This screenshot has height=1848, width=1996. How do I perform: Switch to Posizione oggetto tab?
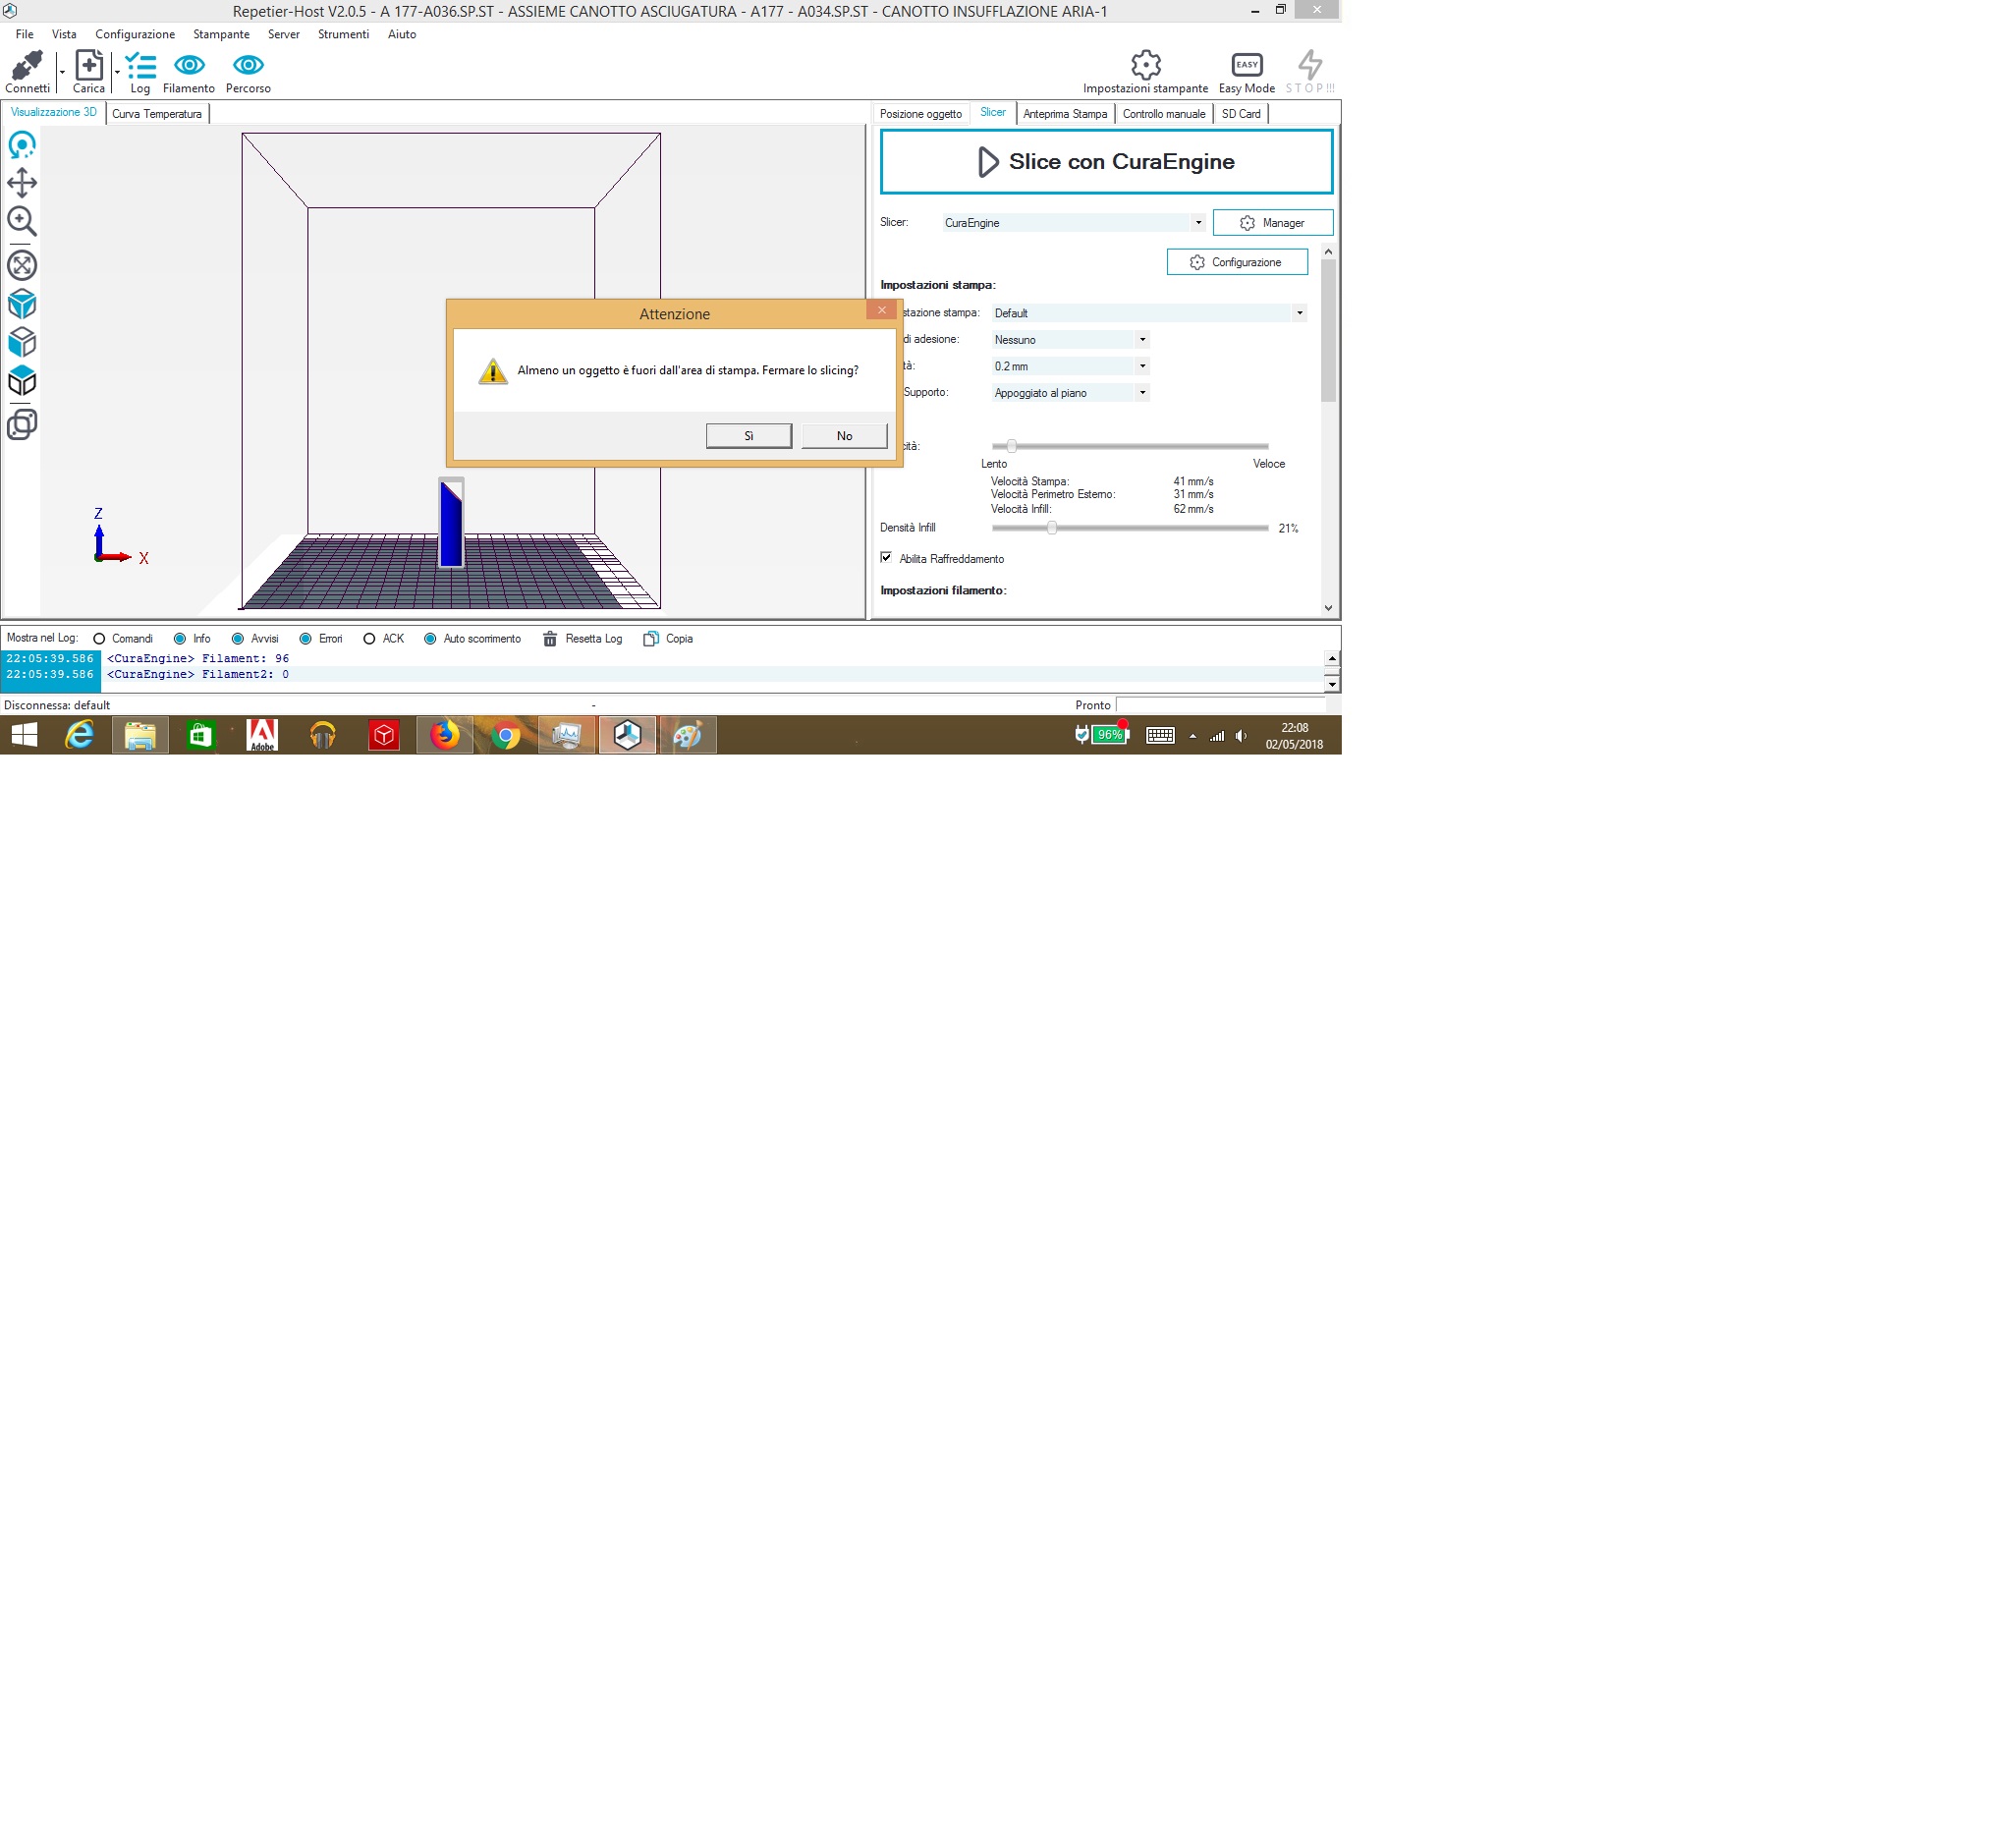(x=921, y=114)
